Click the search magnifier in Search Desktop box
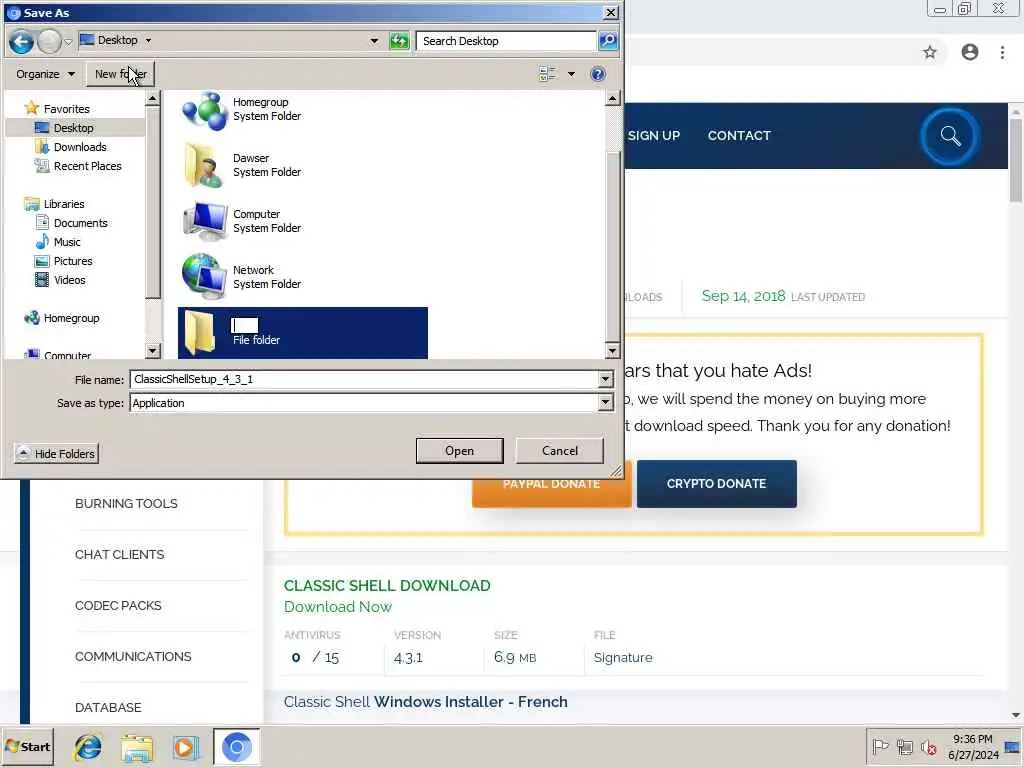The width and height of the screenshot is (1024, 768). point(607,41)
